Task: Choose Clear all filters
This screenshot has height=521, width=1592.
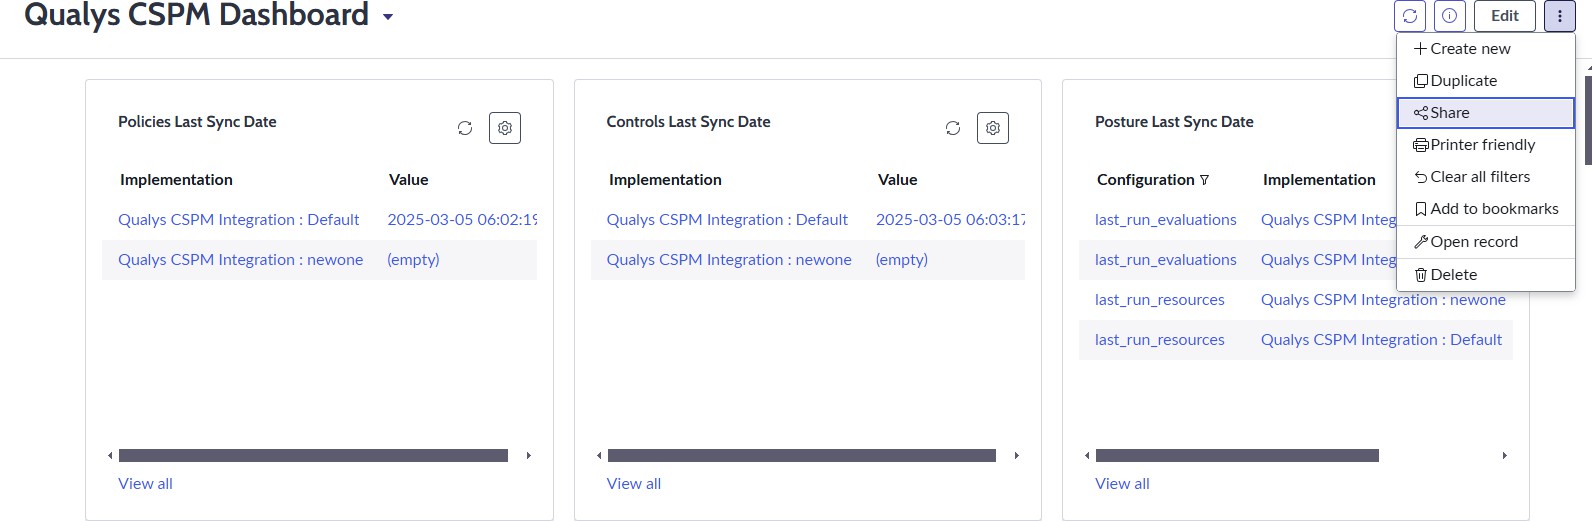Action: 1486,177
